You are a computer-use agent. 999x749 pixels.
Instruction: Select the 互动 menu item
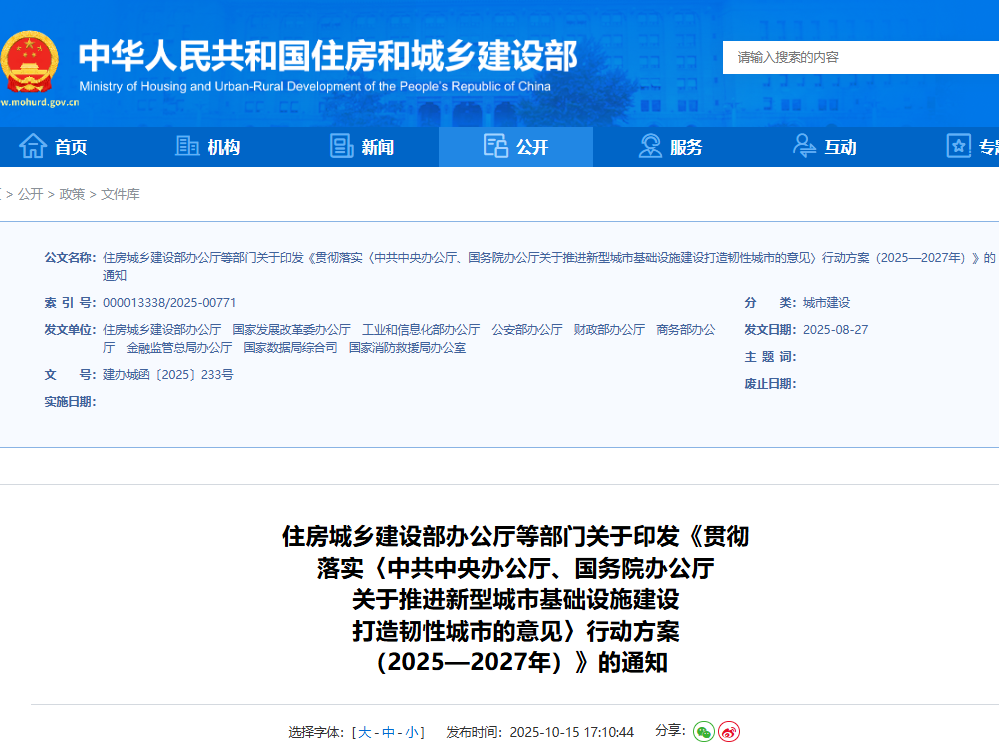[840, 147]
